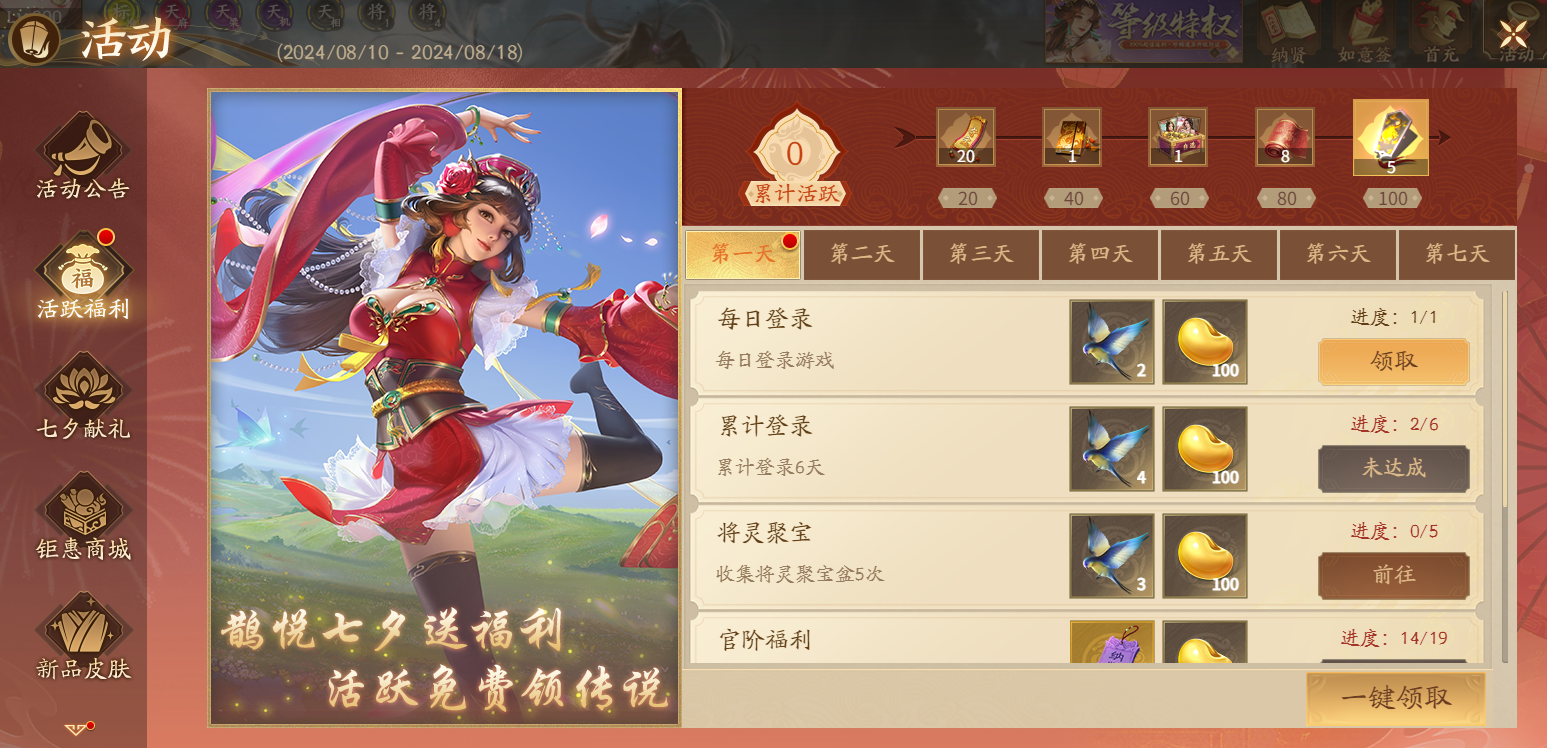The width and height of the screenshot is (1547, 748).
Task: Click the gold ingot in 将灵聚宝 row
Action: pyautogui.click(x=1205, y=556)
